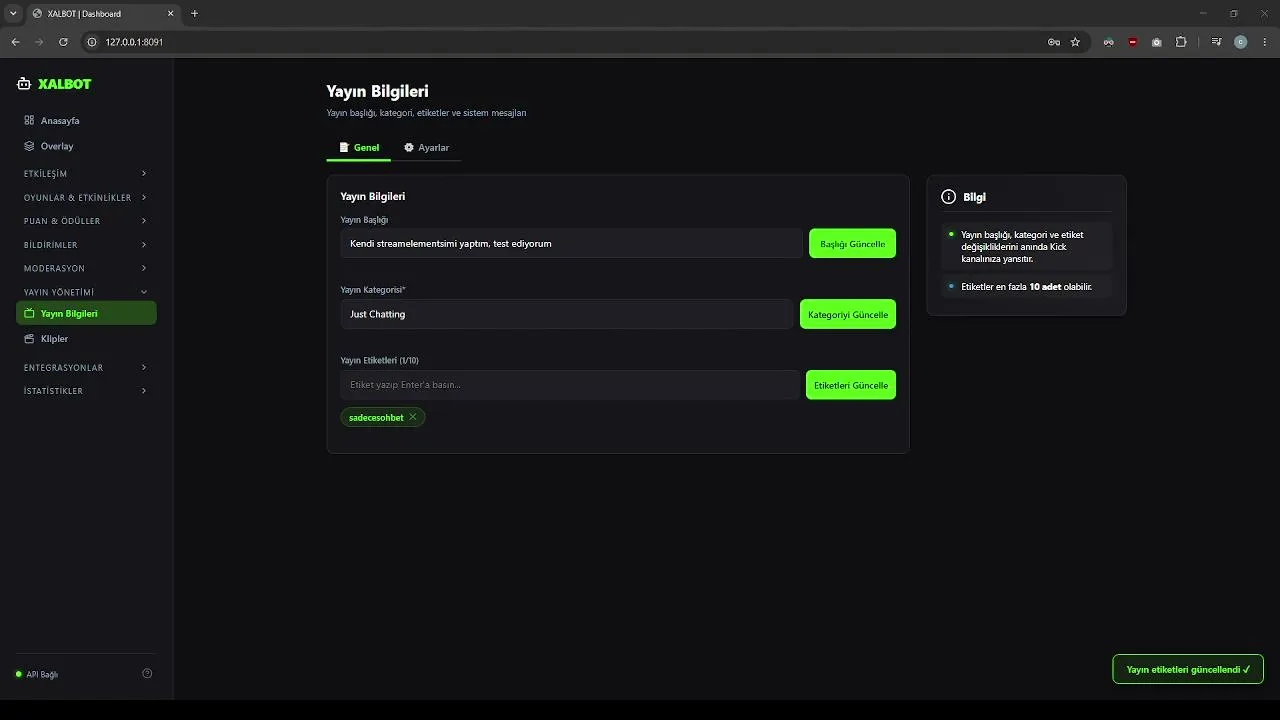Click the browser forward arrow
1280x720 pixels.
39,42
